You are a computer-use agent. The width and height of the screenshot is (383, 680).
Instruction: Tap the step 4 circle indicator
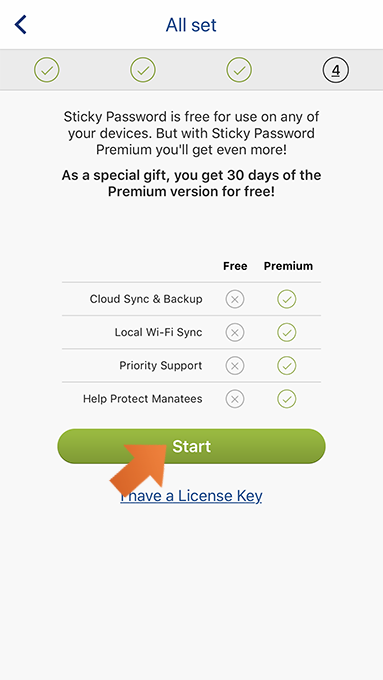click(x=336, y=70)
